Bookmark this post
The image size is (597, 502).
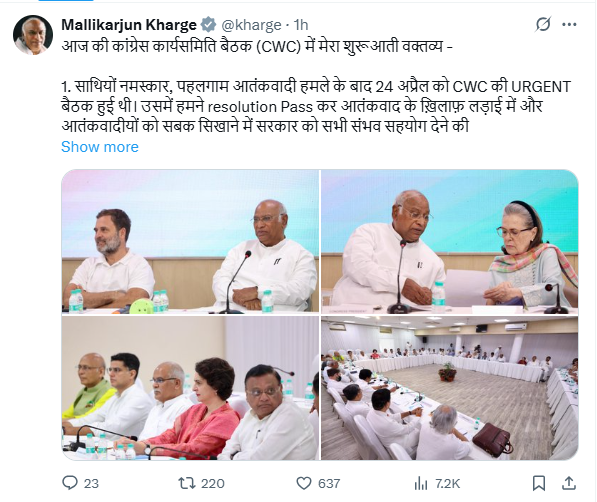coord(538,483)
